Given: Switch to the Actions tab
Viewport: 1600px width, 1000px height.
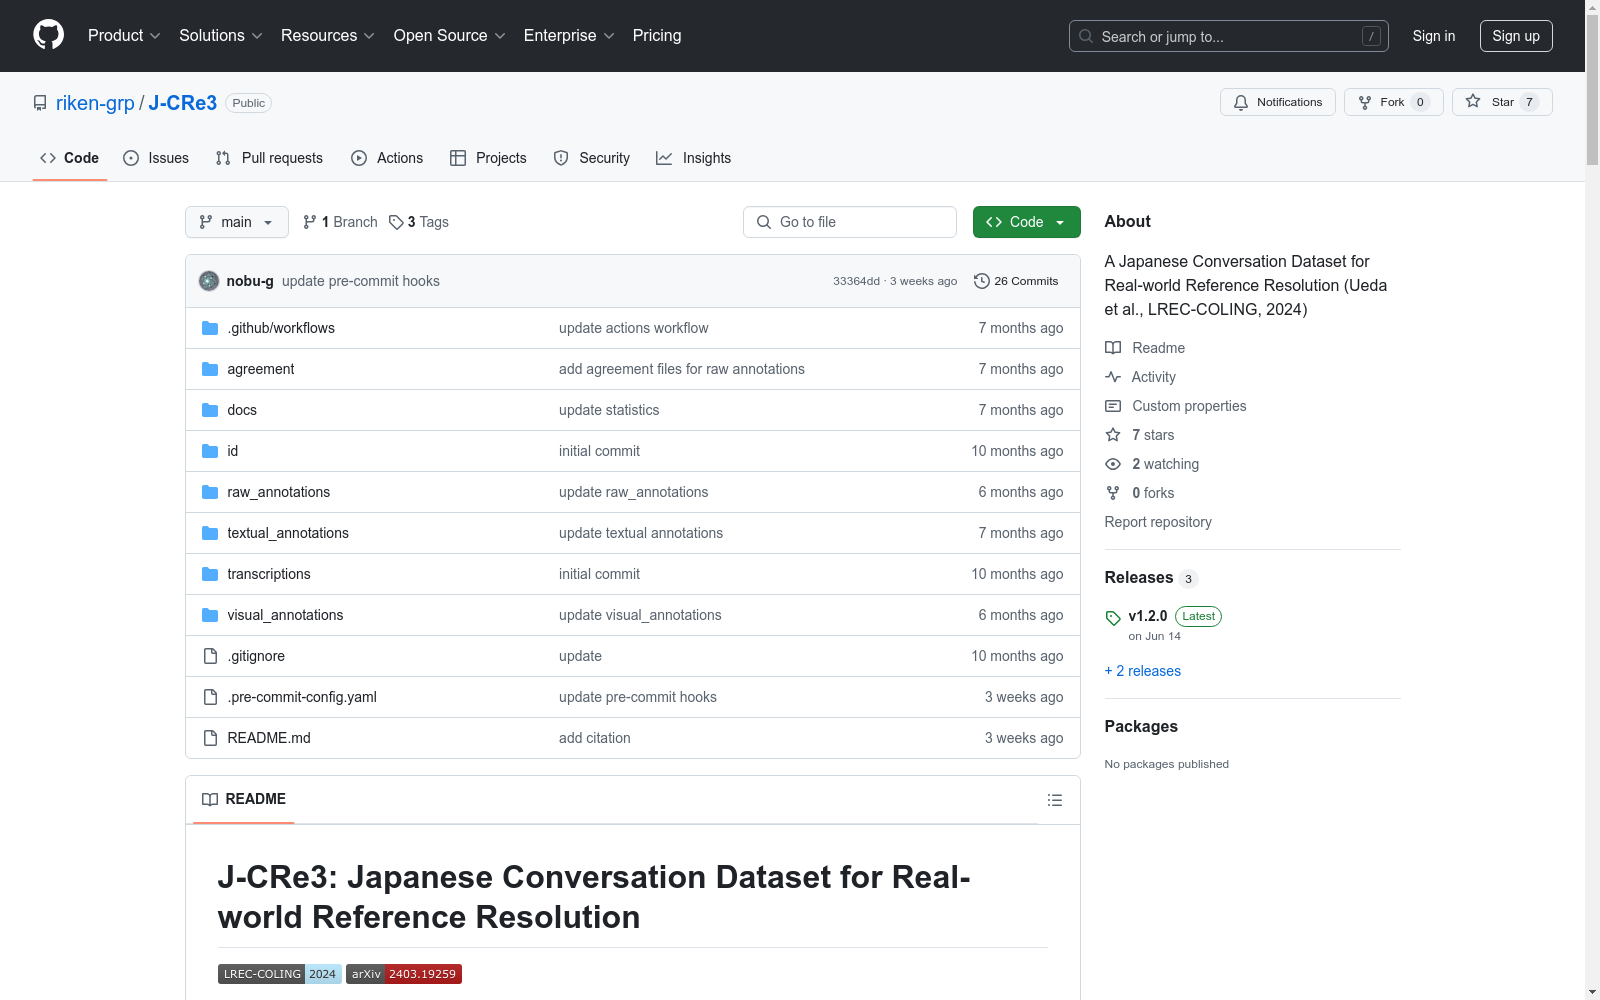Looking at the screenshot, I should 387,158.
